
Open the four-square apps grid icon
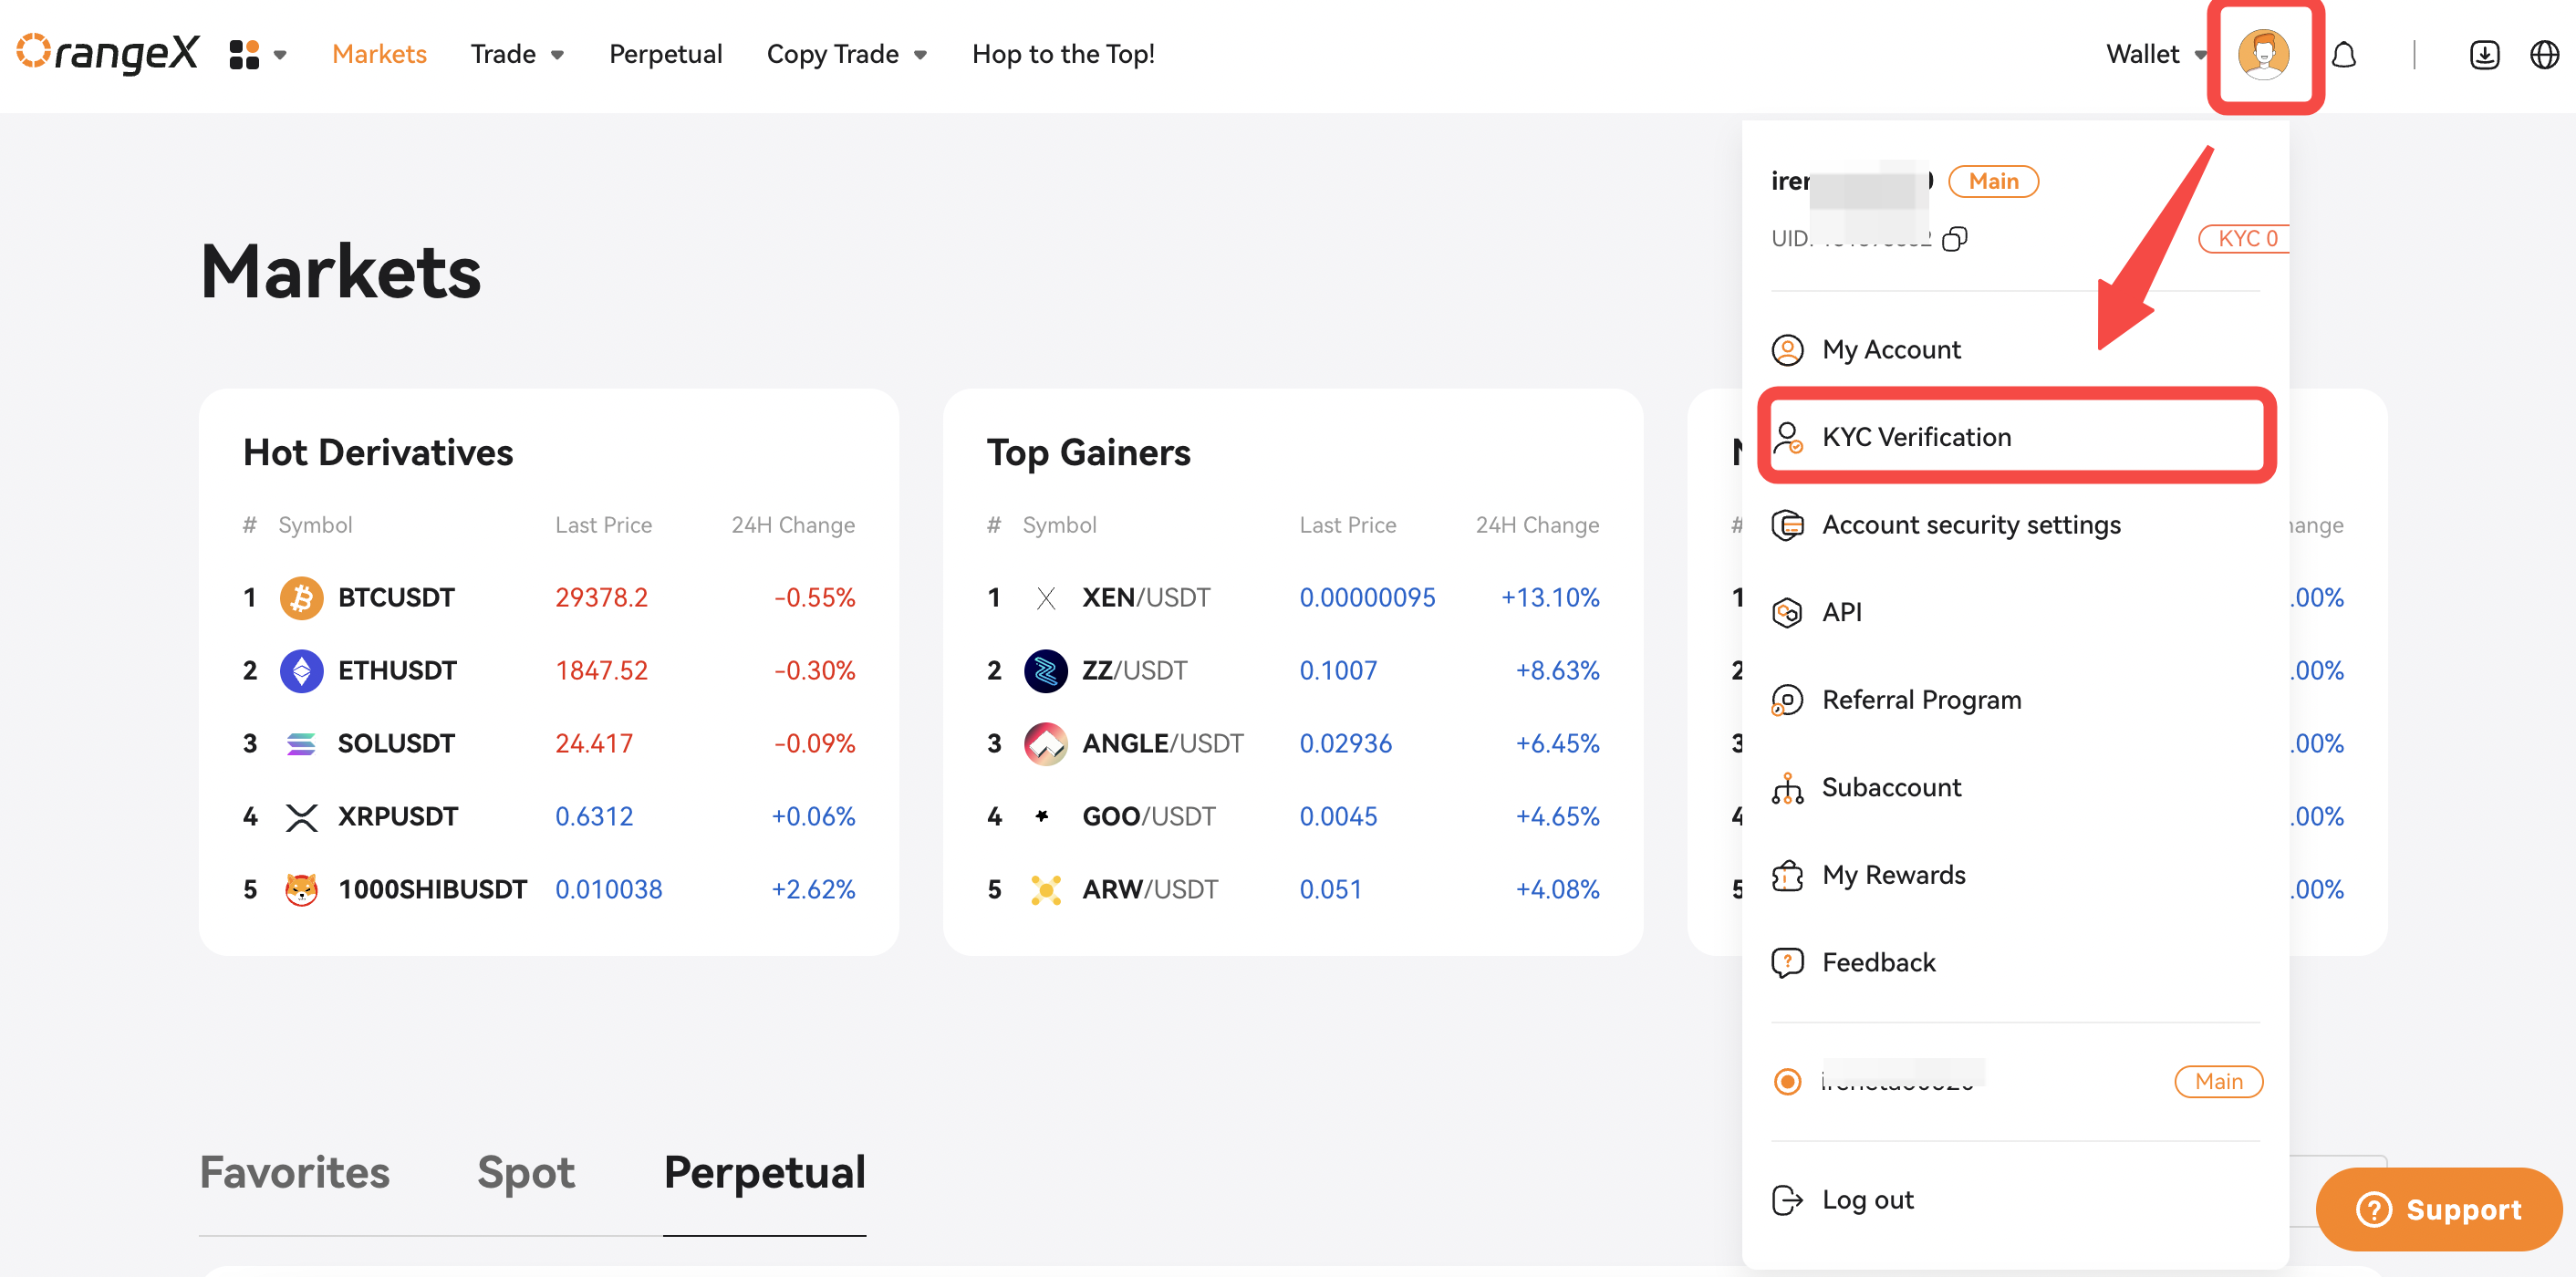tap(244, 54)
